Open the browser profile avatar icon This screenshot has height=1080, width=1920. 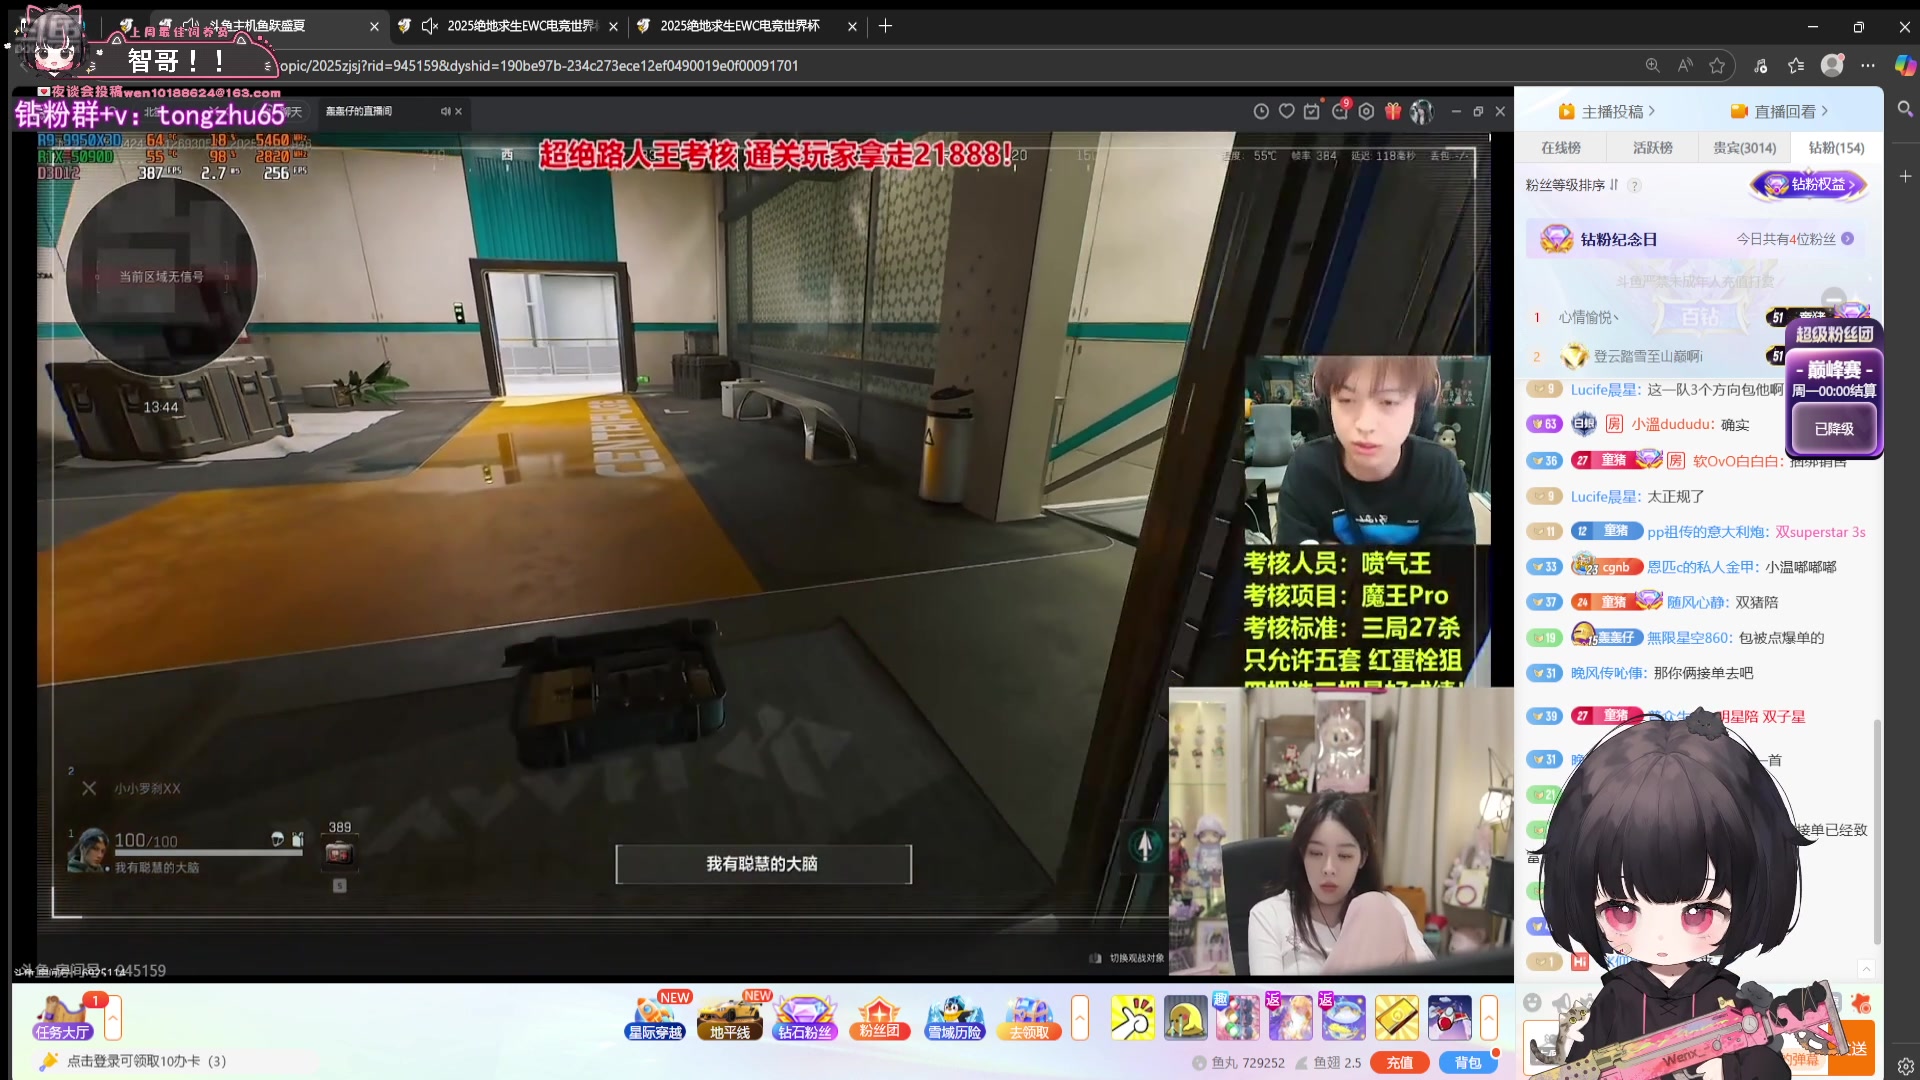(x=1832, y=65)
